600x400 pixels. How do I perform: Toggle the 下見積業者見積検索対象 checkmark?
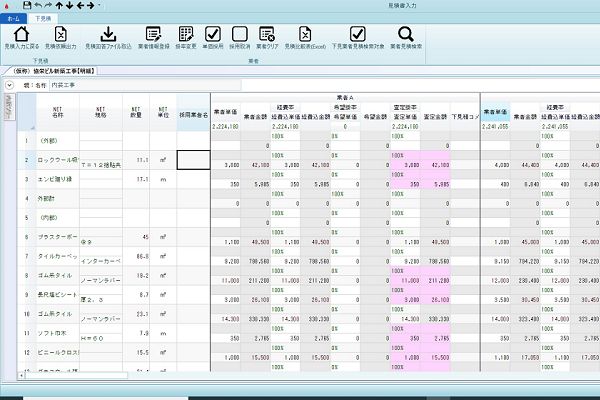click(x=358, y=34)
